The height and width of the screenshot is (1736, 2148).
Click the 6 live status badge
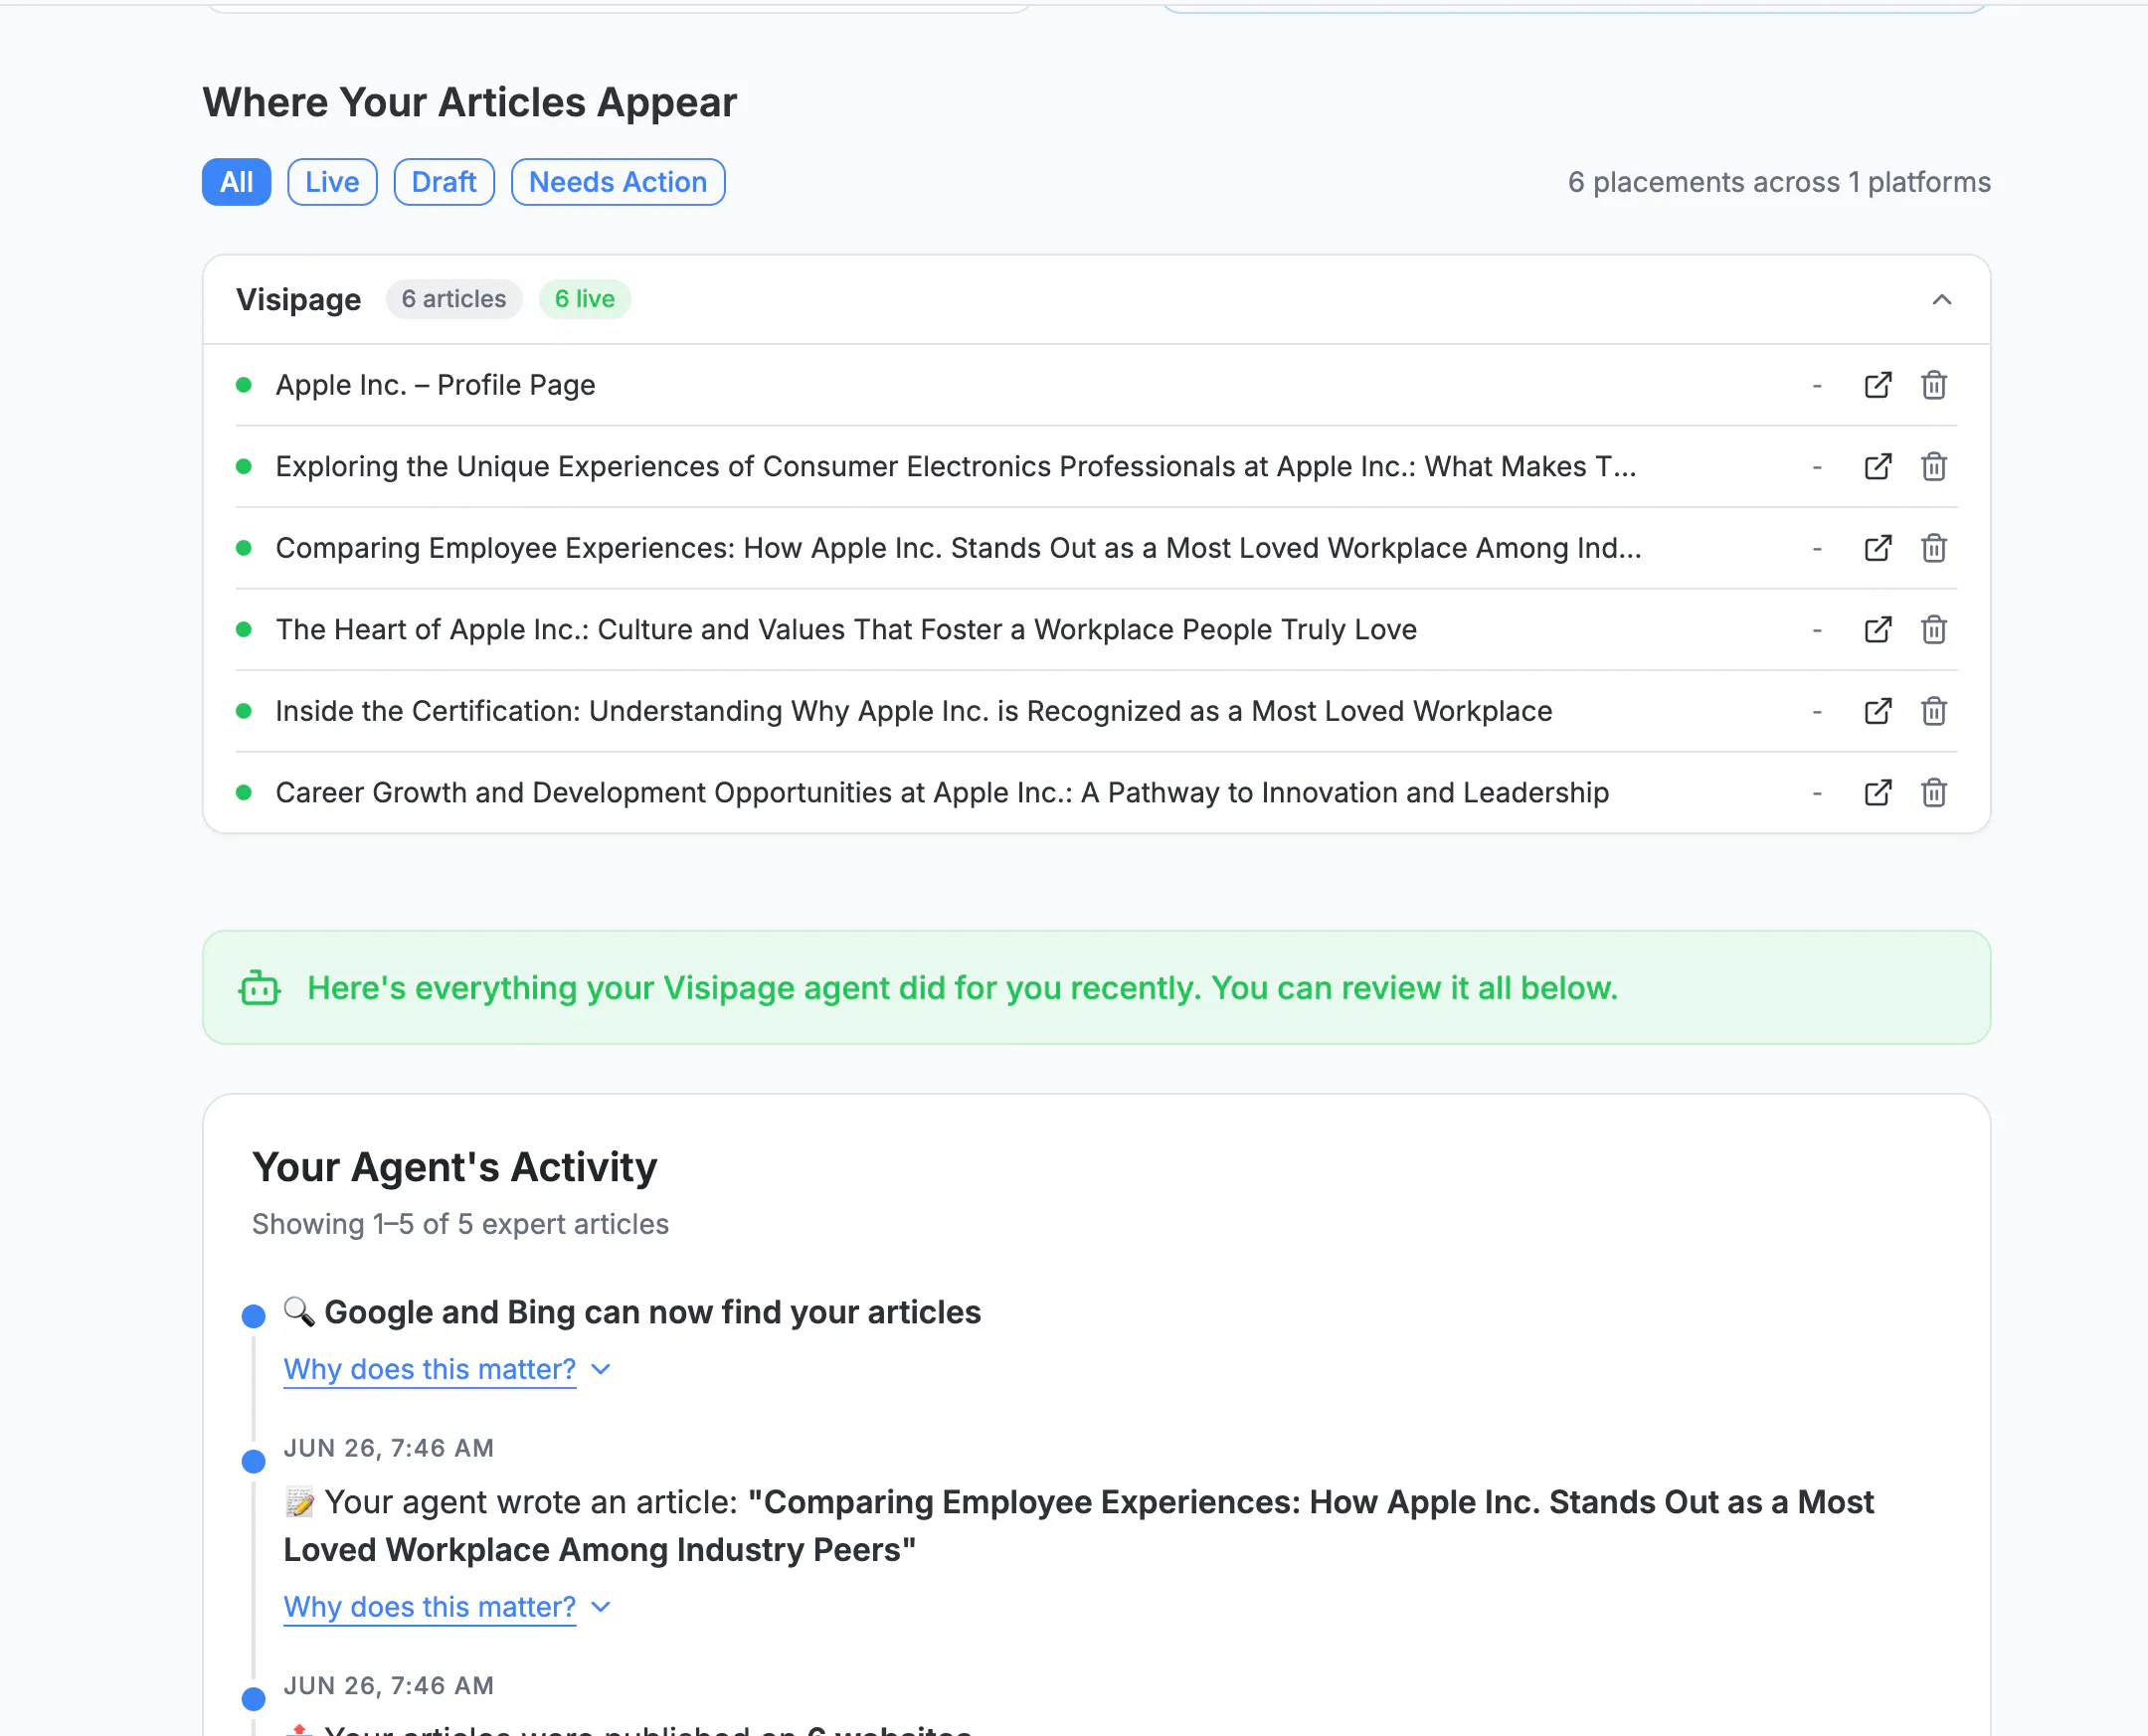pos(585,299)
